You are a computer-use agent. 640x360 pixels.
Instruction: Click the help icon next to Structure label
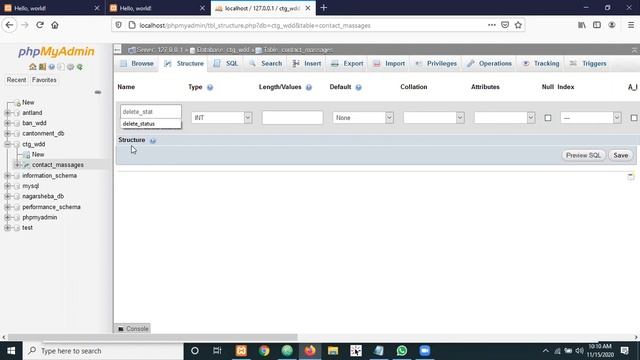click(153, 140)
